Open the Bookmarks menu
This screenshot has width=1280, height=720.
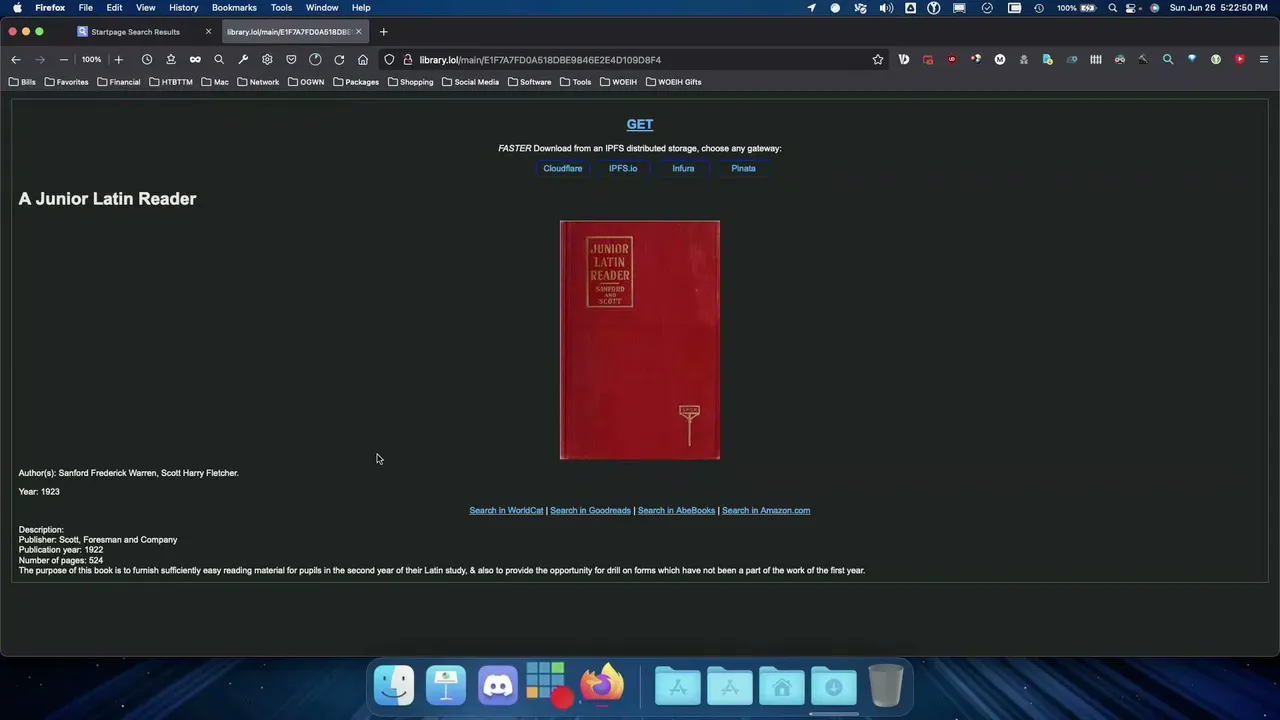coord(234,8)
